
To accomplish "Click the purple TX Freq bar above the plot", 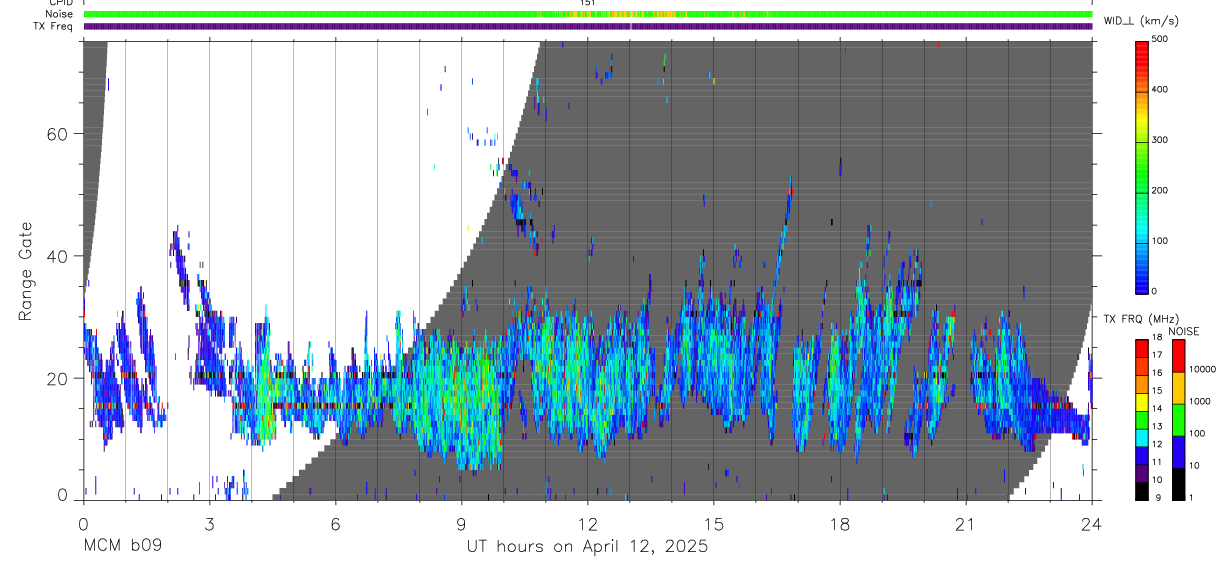I will pos(588,27).
